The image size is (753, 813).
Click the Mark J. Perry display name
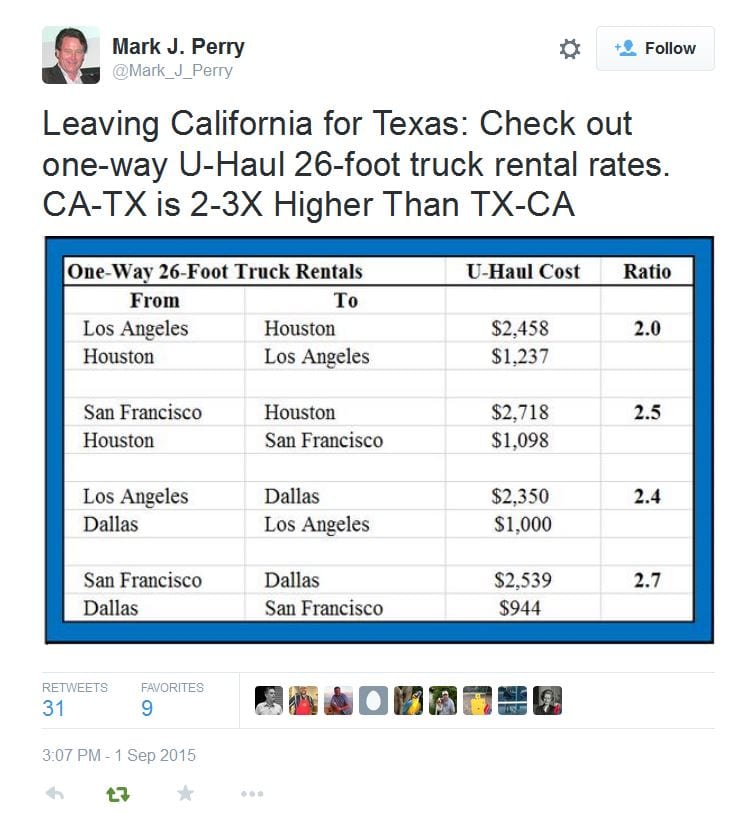click(x=178, y=47)
